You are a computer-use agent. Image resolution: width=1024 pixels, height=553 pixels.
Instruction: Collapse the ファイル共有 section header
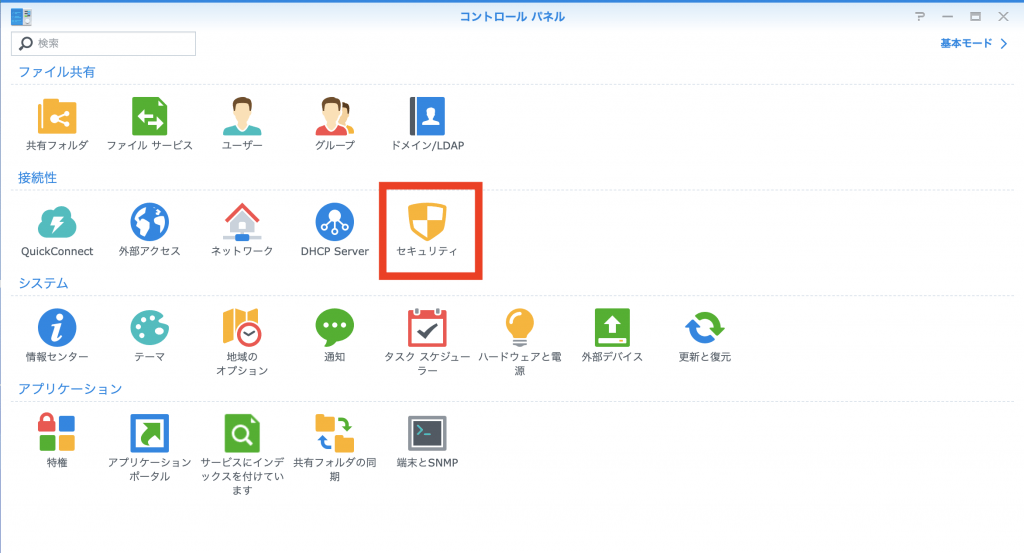pyautogui.click(x=57, y=72)
